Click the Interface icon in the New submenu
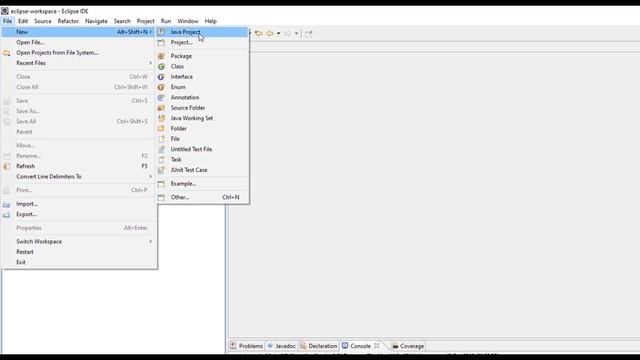Image resolution: width=640 pixels, height=360 pixels. click(161, 77)
